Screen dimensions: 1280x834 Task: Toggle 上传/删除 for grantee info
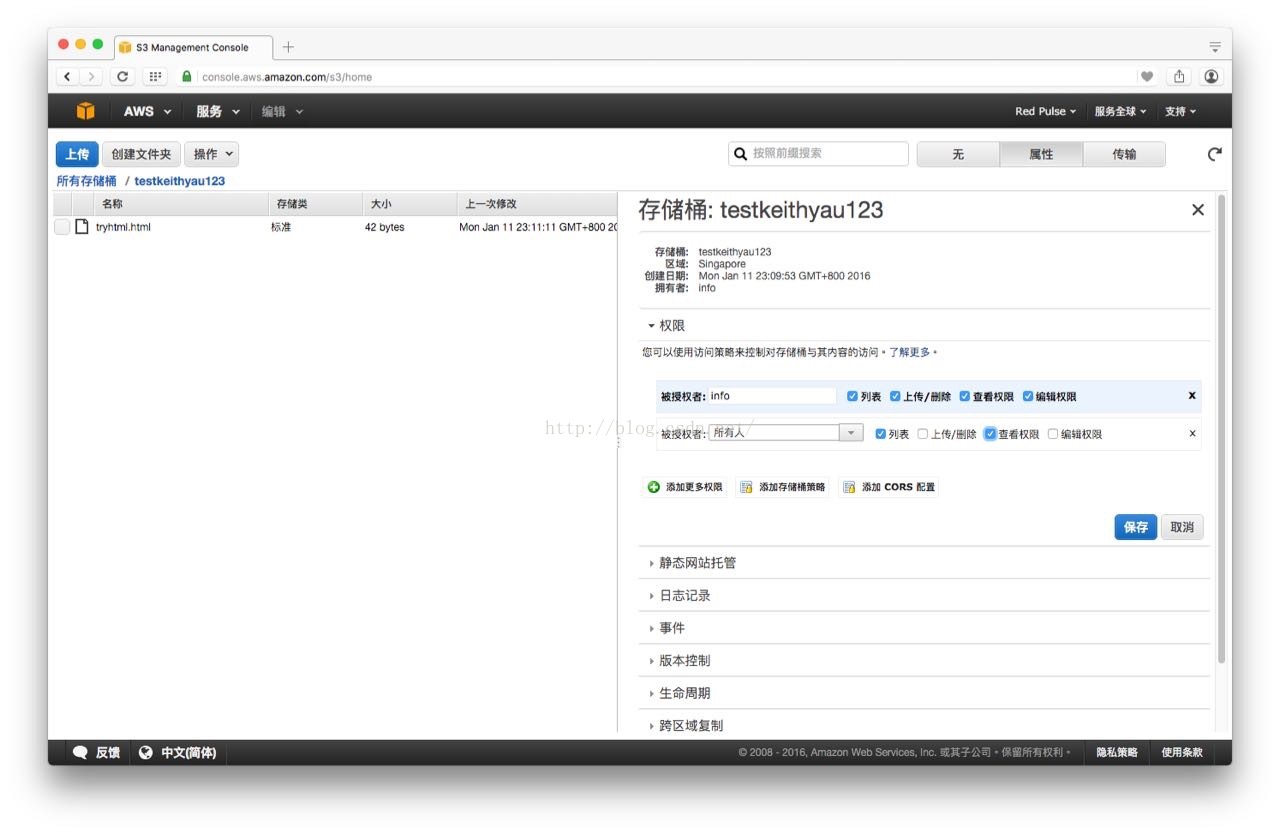[x=896, y=396]
